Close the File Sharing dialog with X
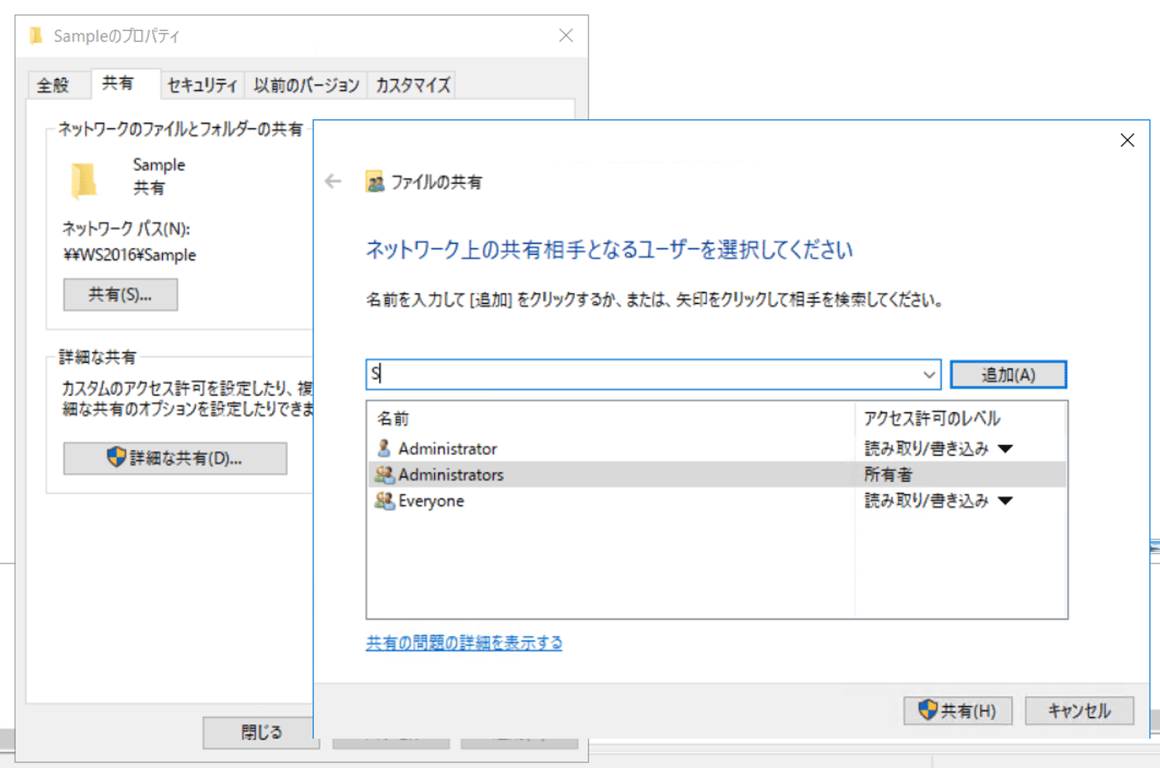The width and height of the screenshot is (1160, 768). tap(1127, 140)
